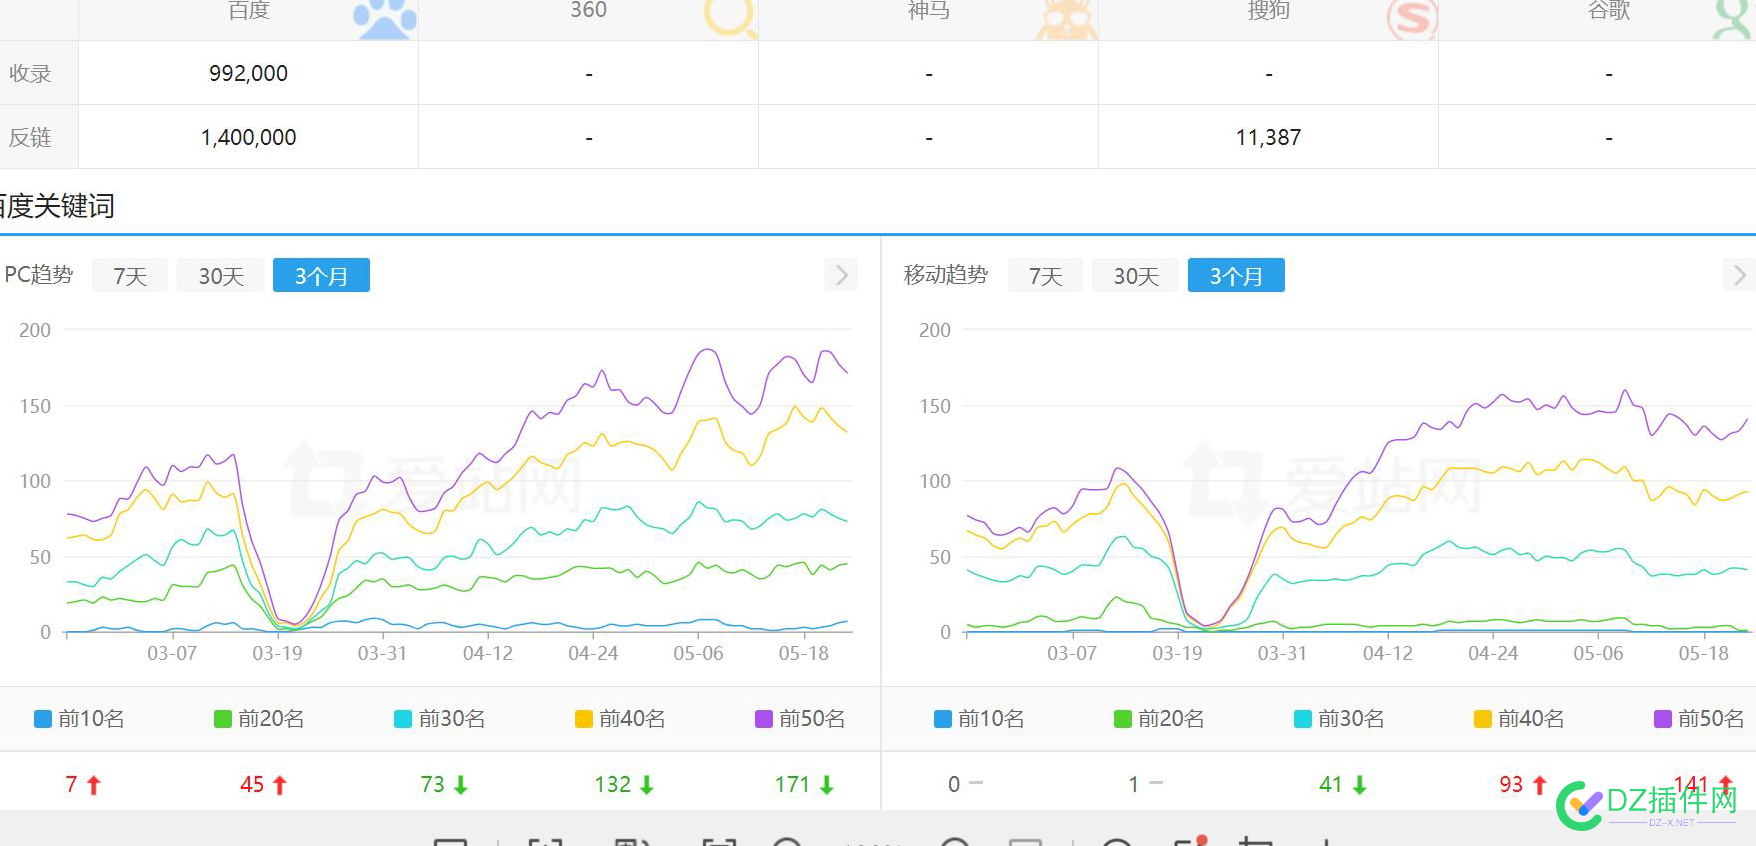This screenshot has width=1756, height=846.
Task: Expand PC trend panel with right chevron
Action: coord(841,275)
